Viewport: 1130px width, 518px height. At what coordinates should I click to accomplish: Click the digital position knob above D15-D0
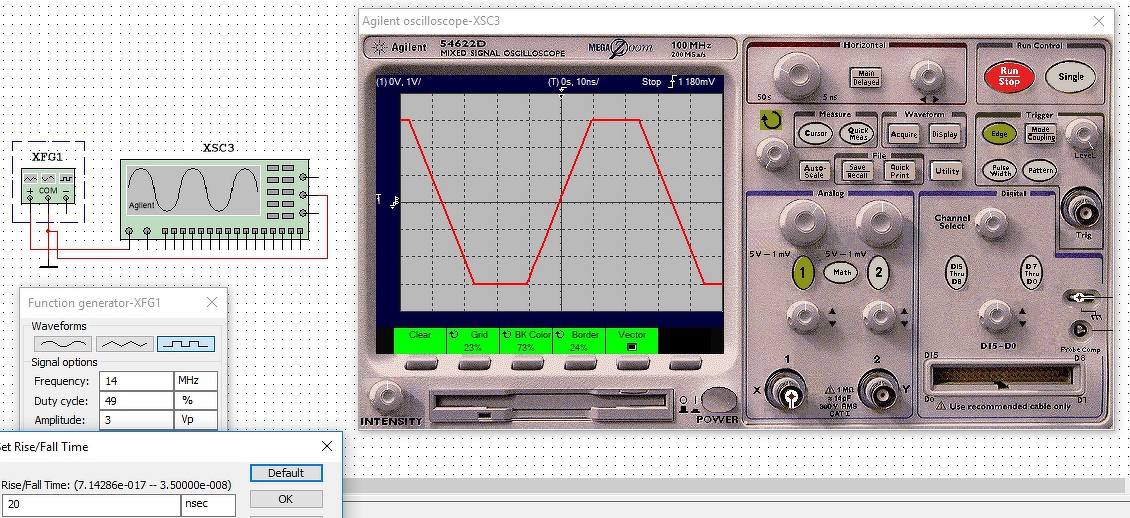tap(995, 315)
